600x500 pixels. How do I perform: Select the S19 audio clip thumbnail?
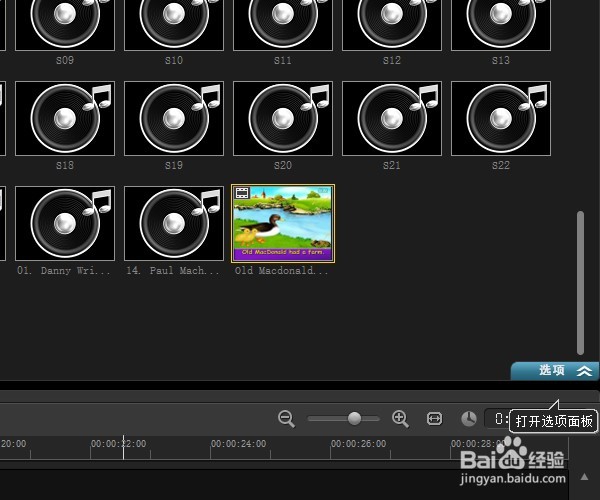point(174,118)
